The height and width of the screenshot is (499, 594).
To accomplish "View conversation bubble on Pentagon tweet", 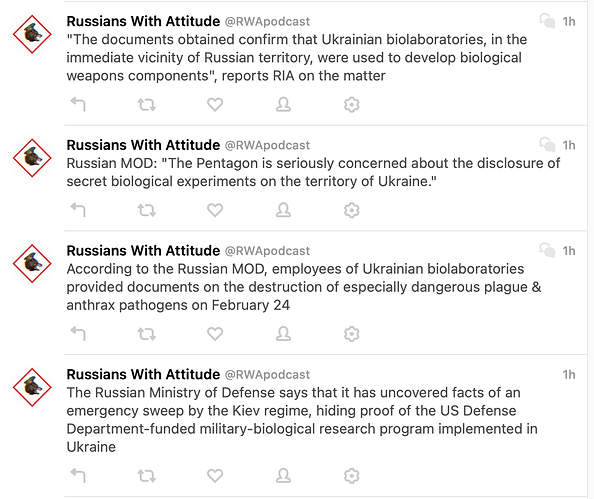I will (x=547, y=145).
